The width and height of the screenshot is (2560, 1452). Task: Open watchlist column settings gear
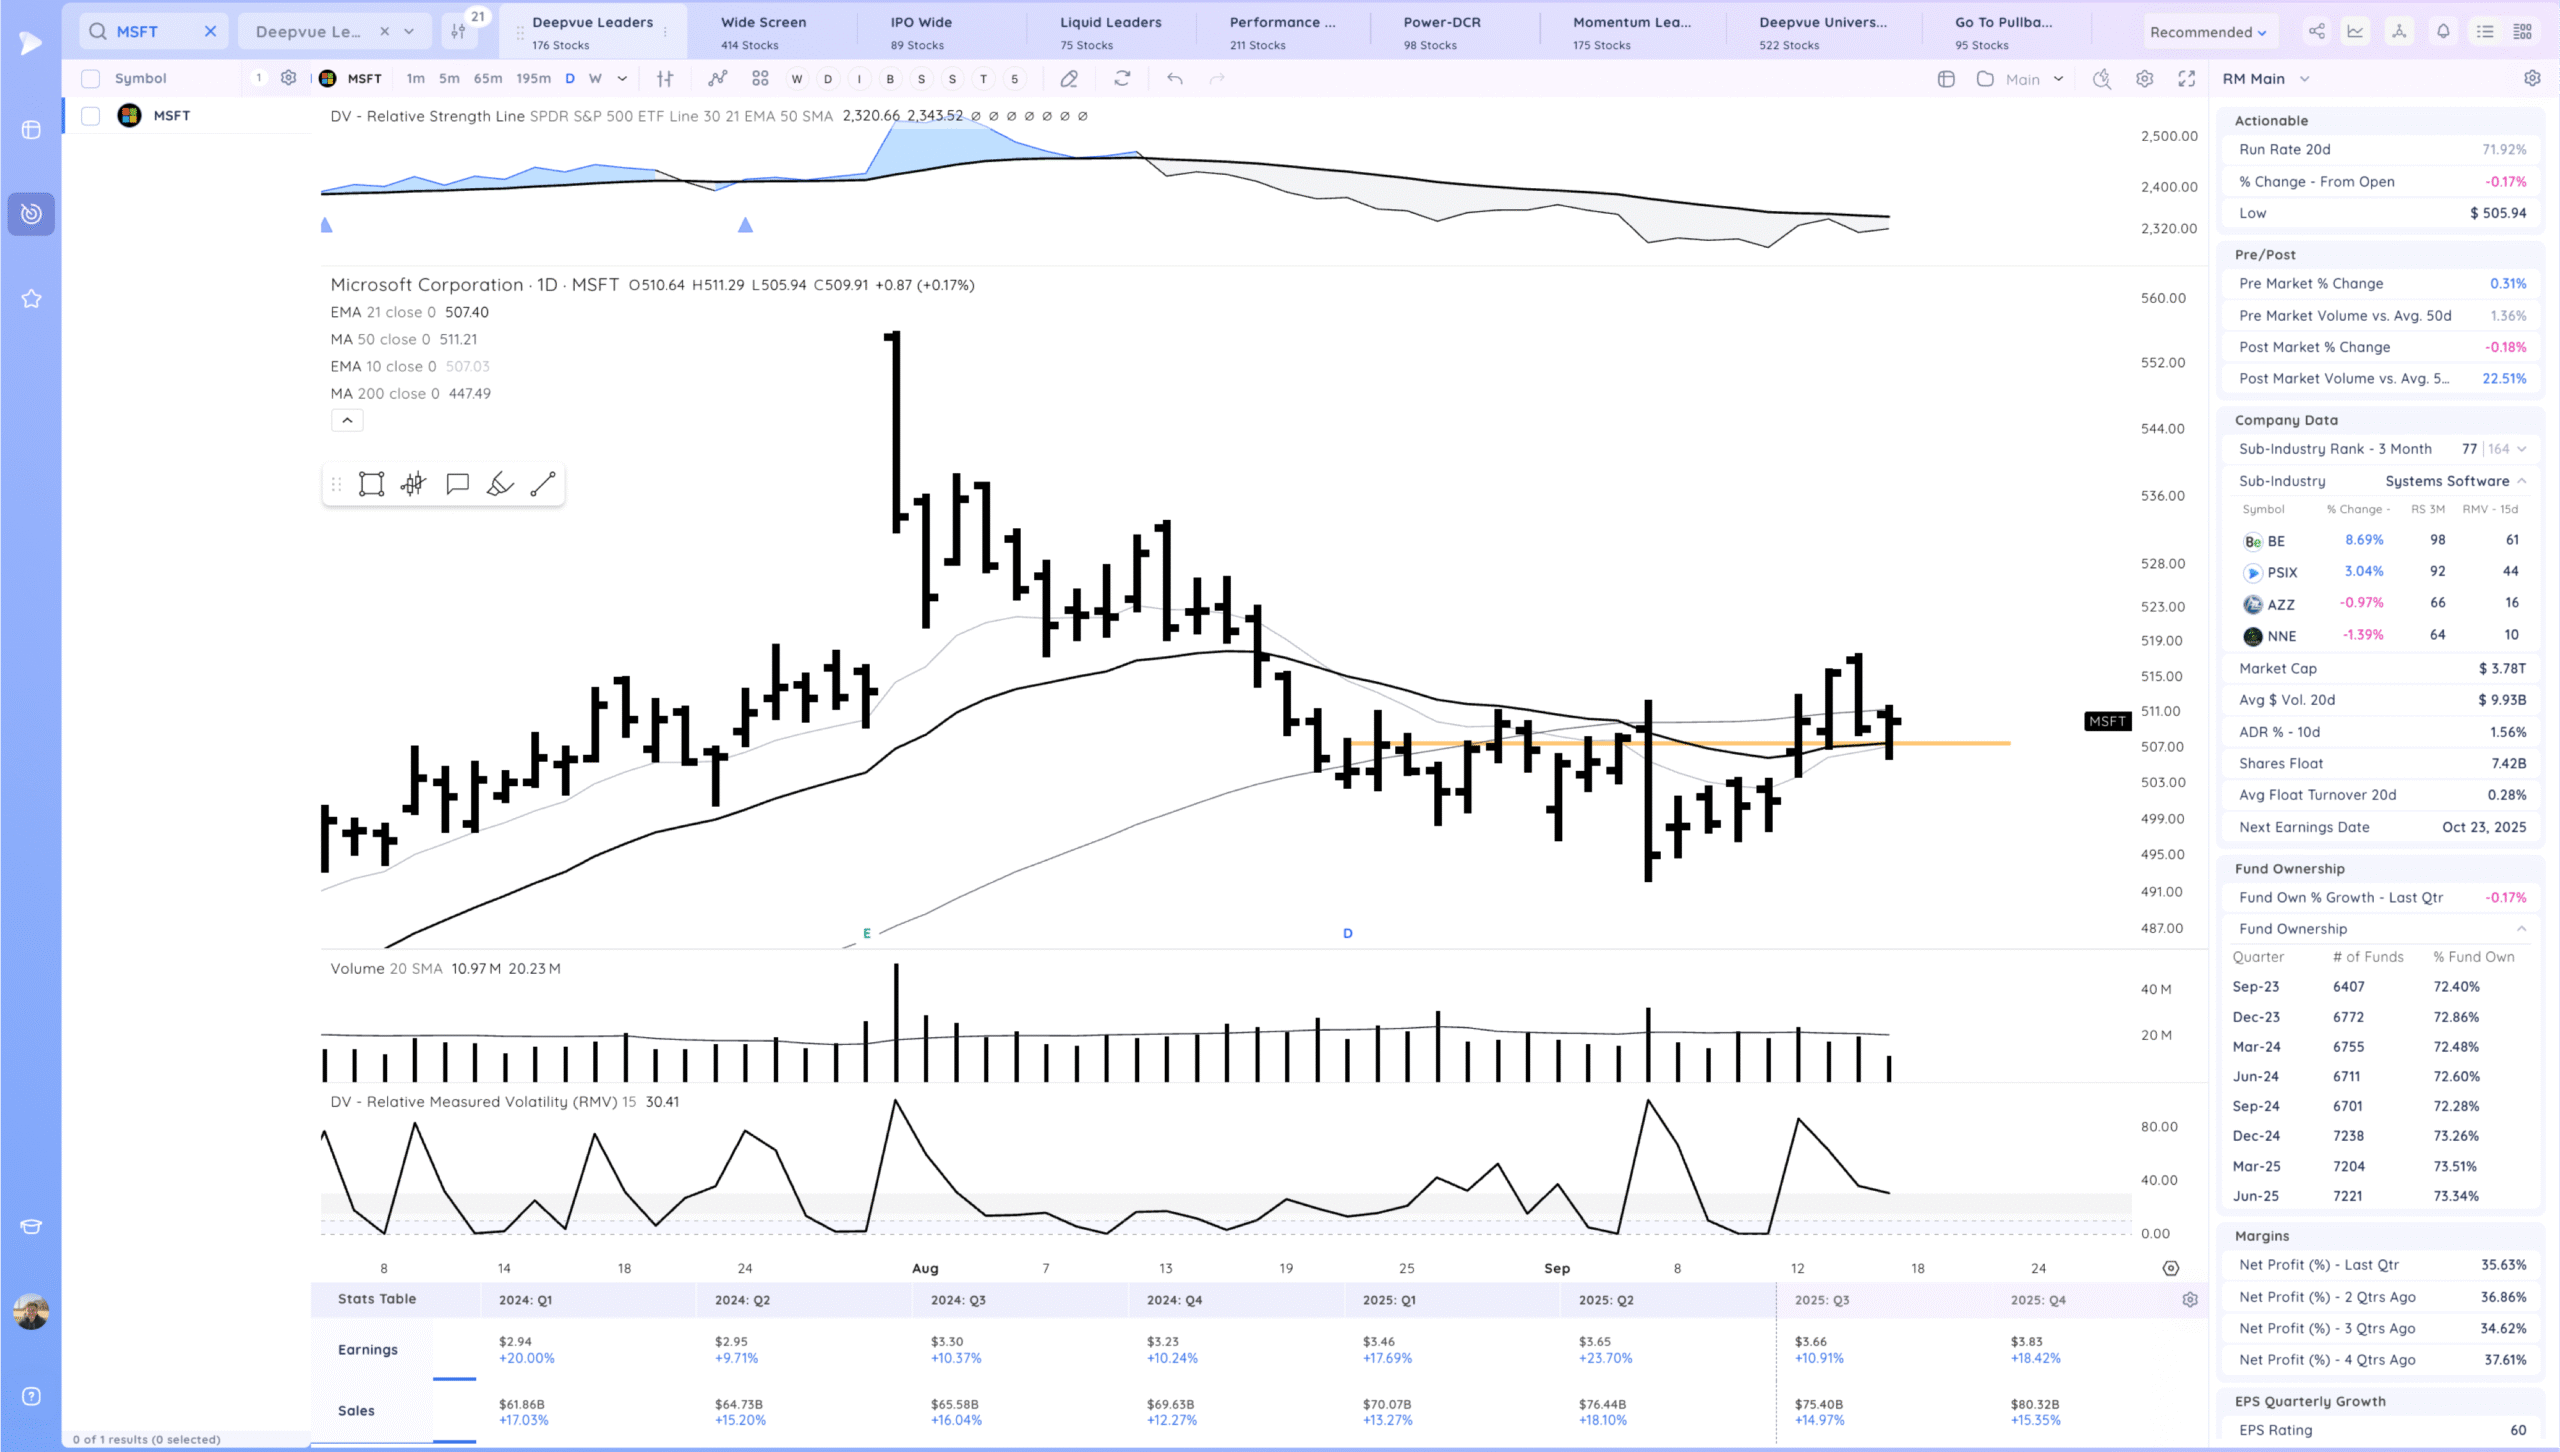coord(288,78)
